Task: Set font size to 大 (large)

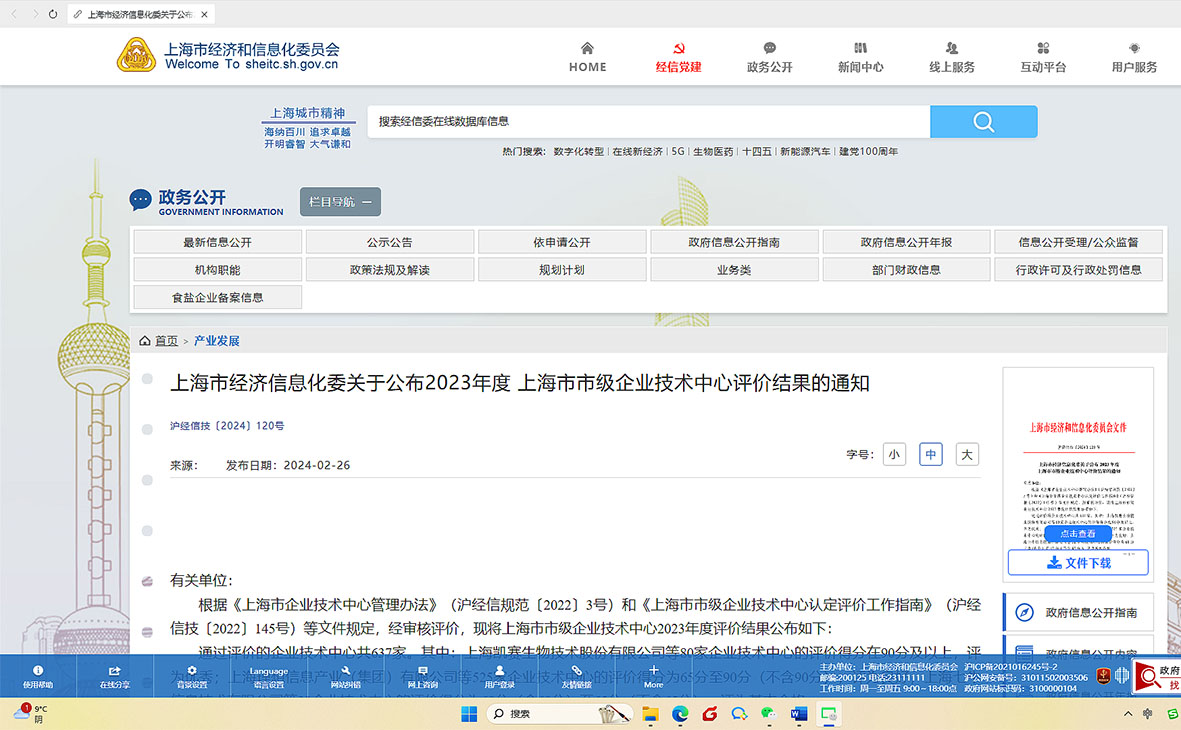Action: click(x=966, y=454)
